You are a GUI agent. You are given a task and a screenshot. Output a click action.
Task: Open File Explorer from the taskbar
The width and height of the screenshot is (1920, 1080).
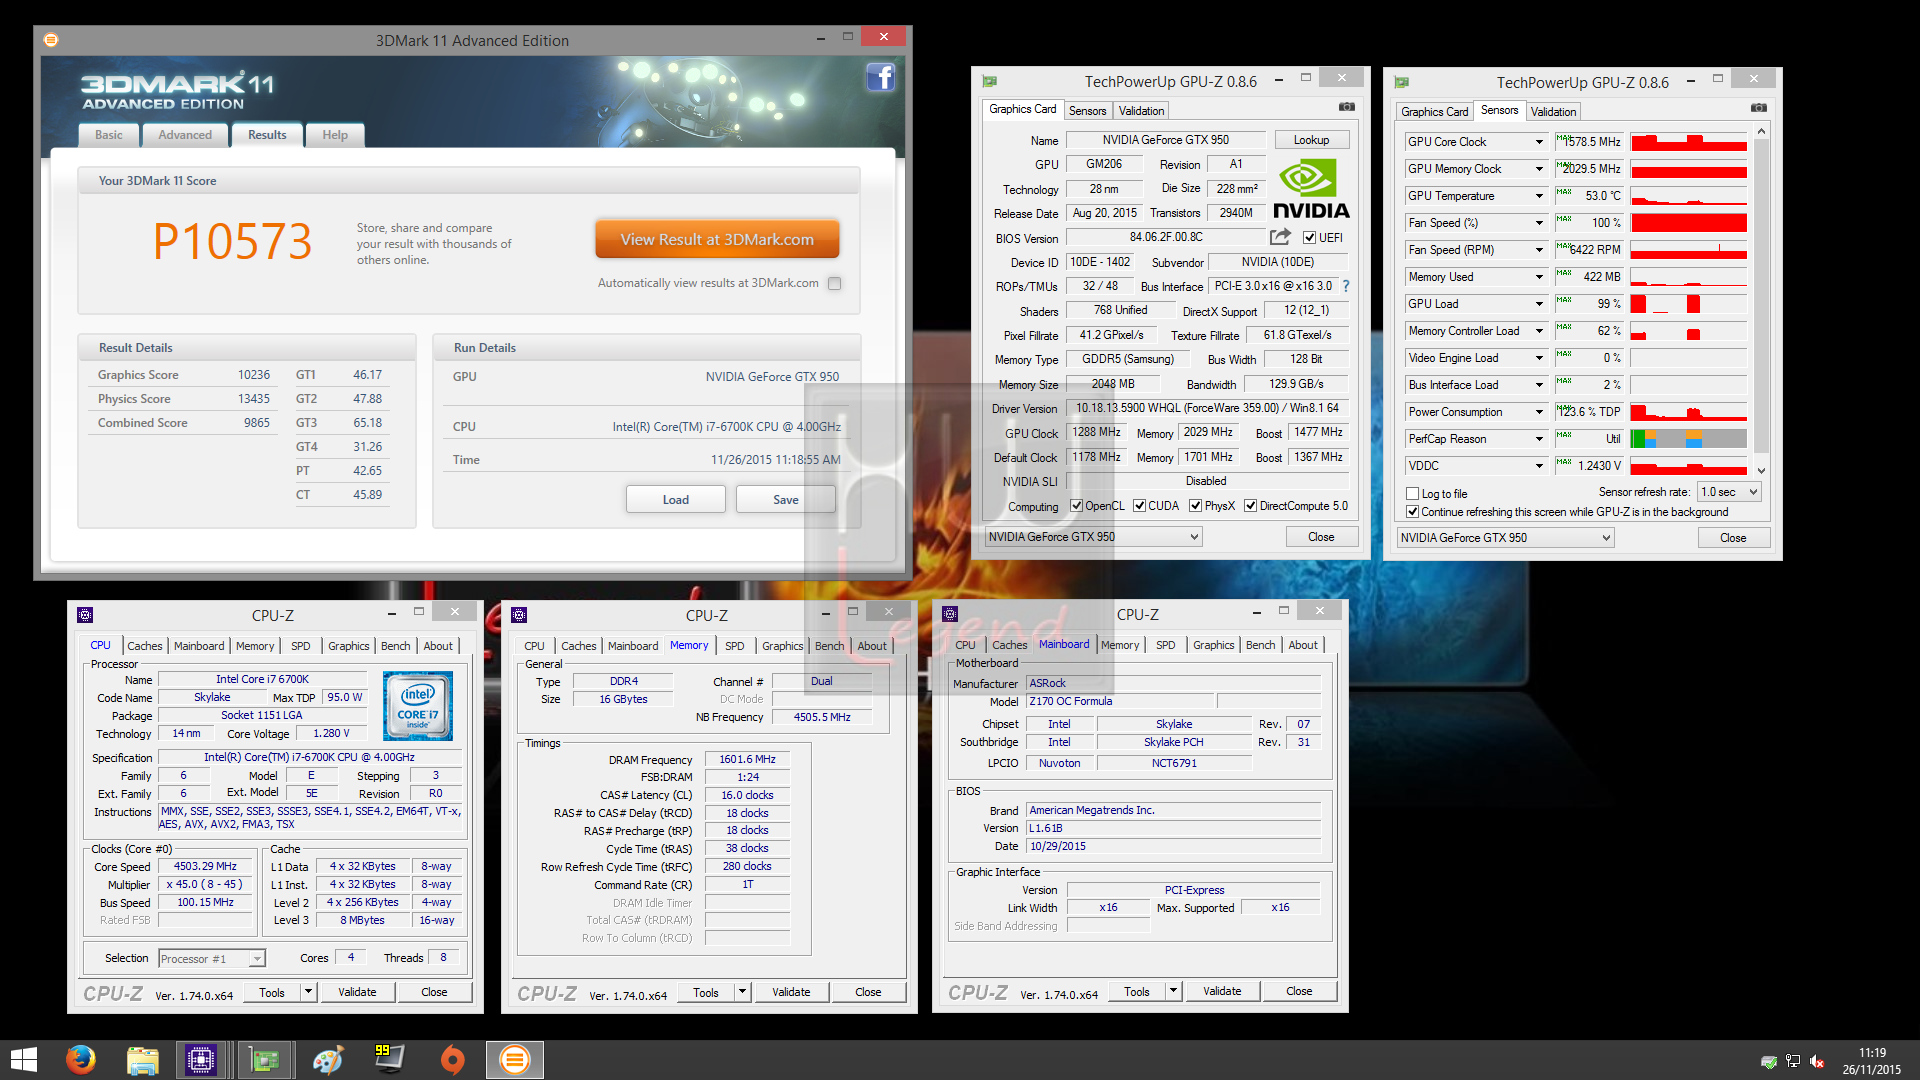click(x=142, y=1060)
